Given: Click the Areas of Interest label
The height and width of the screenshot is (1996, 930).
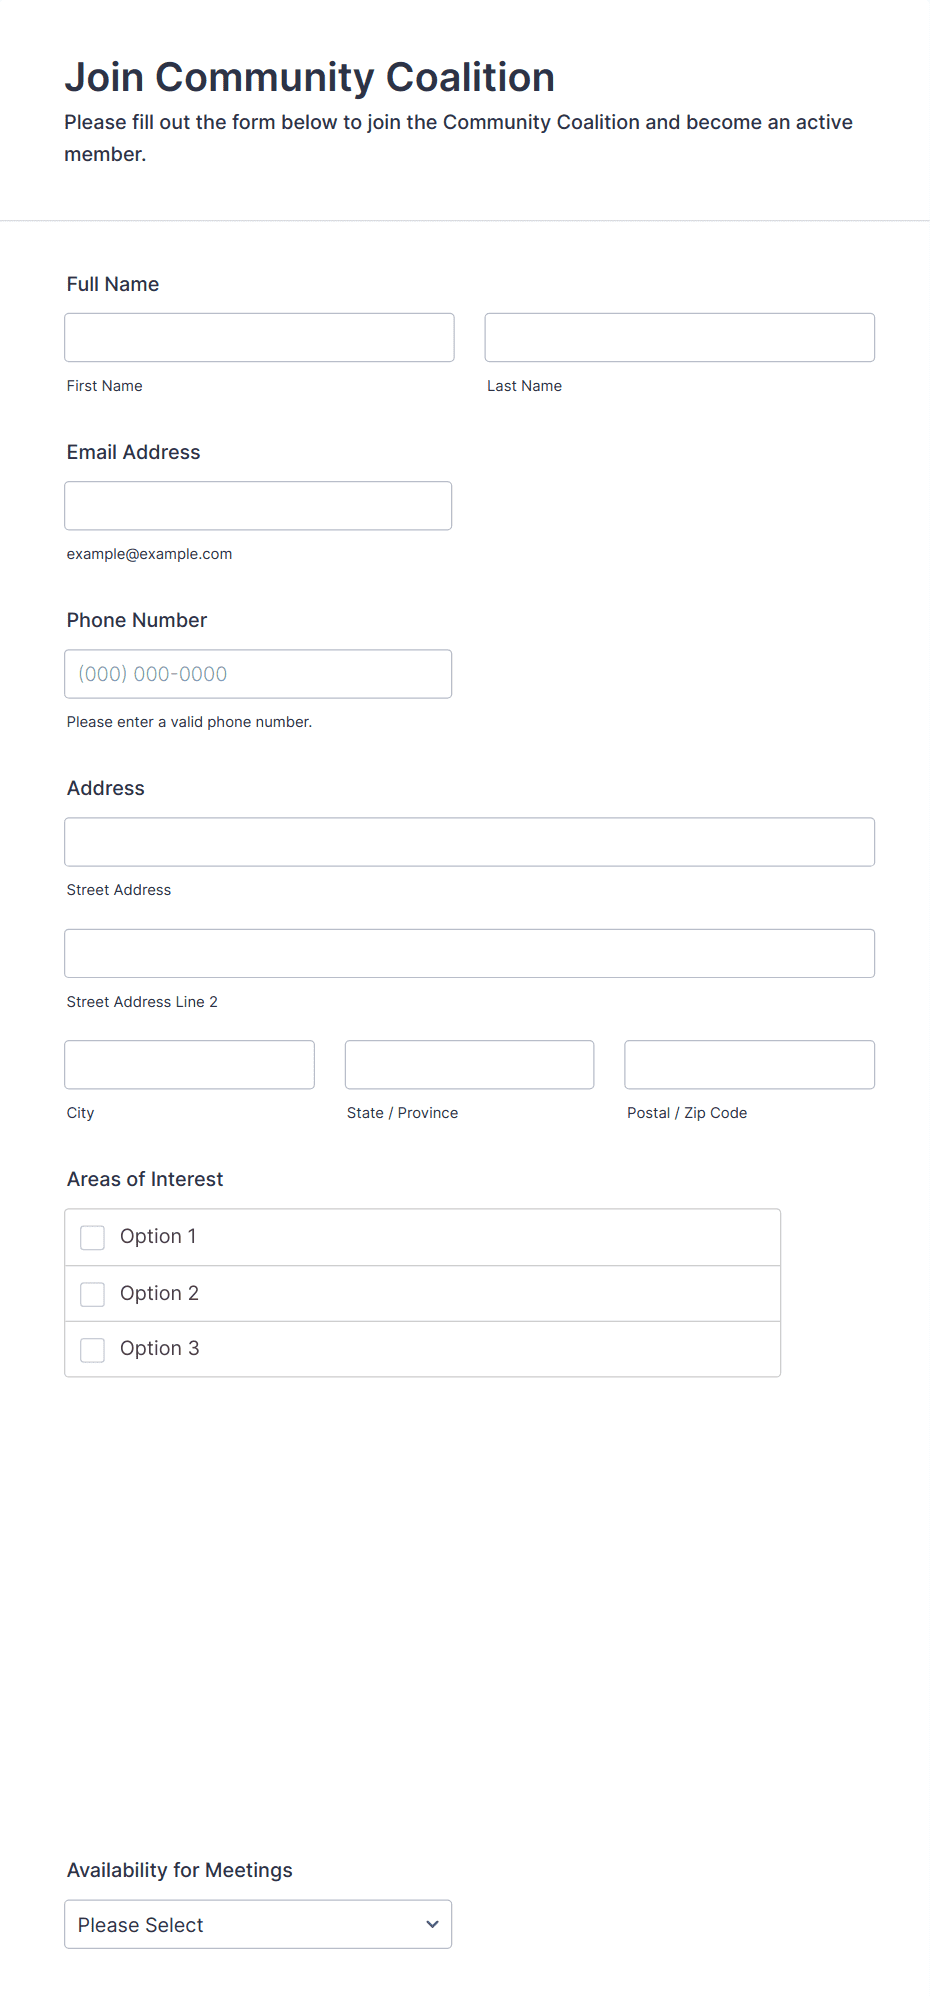Looking at the screenshot, I should (145, 1179).
